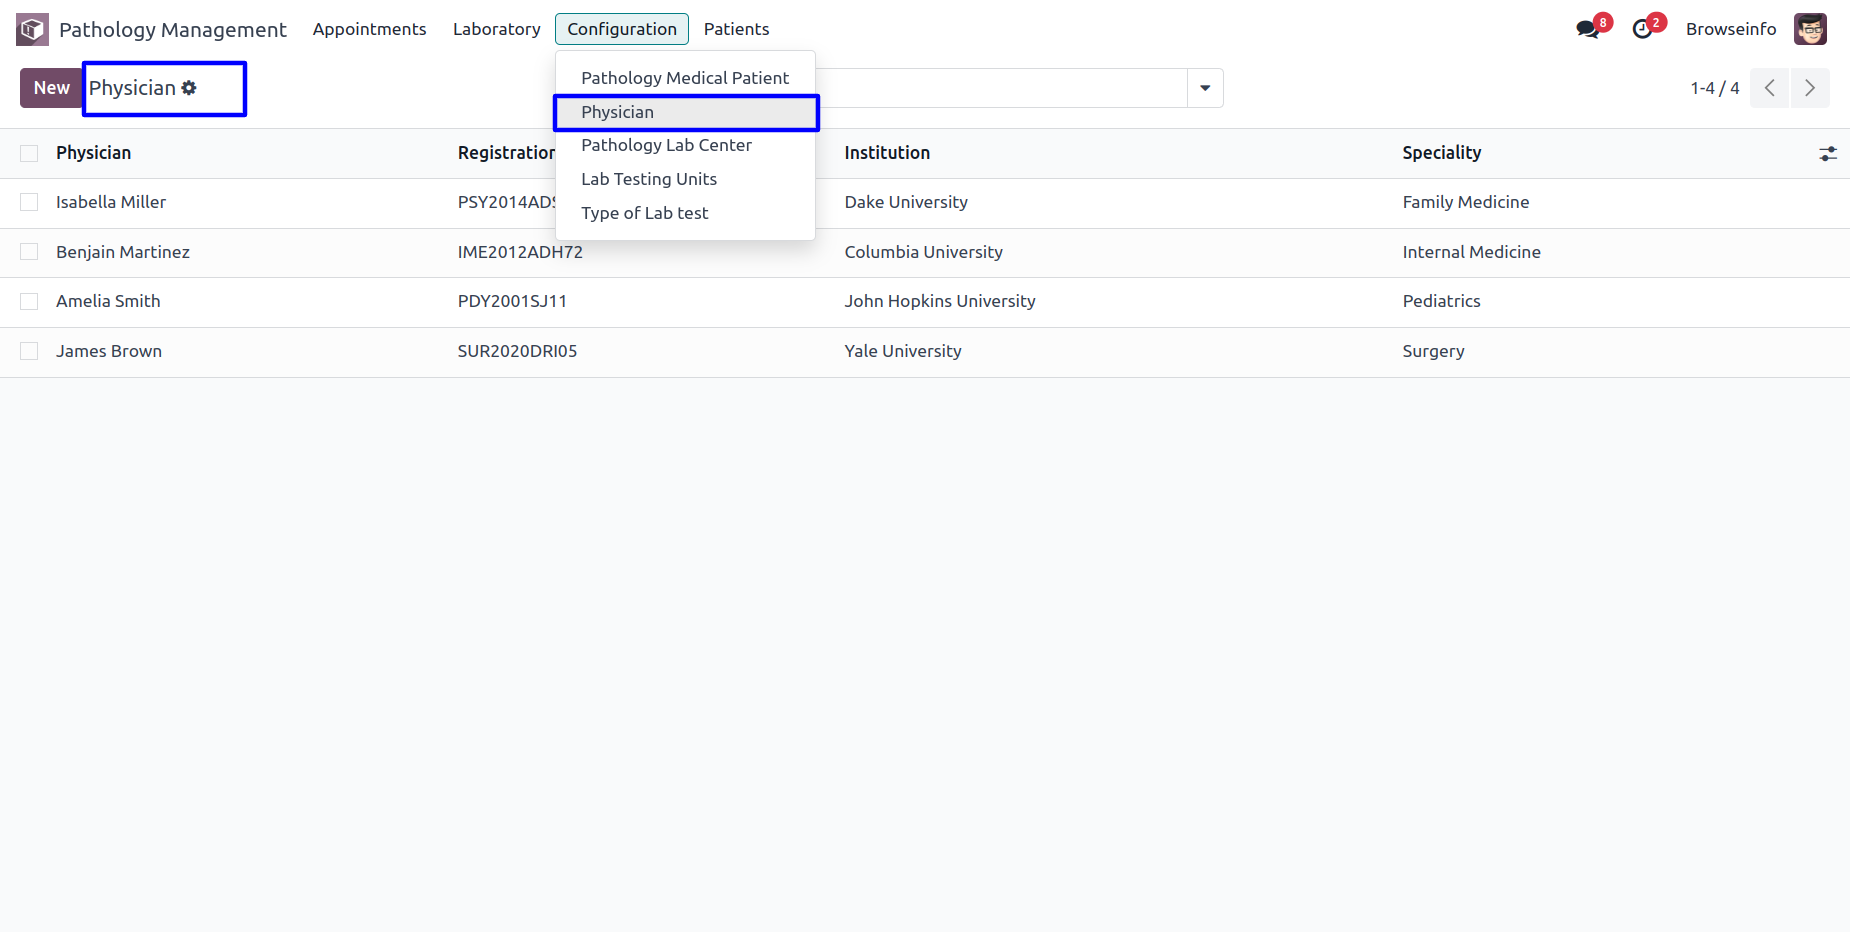Check the James Brown row checkbox
Screen dimensions: 1850x932
pyautogui.click(x=29, y=351)
